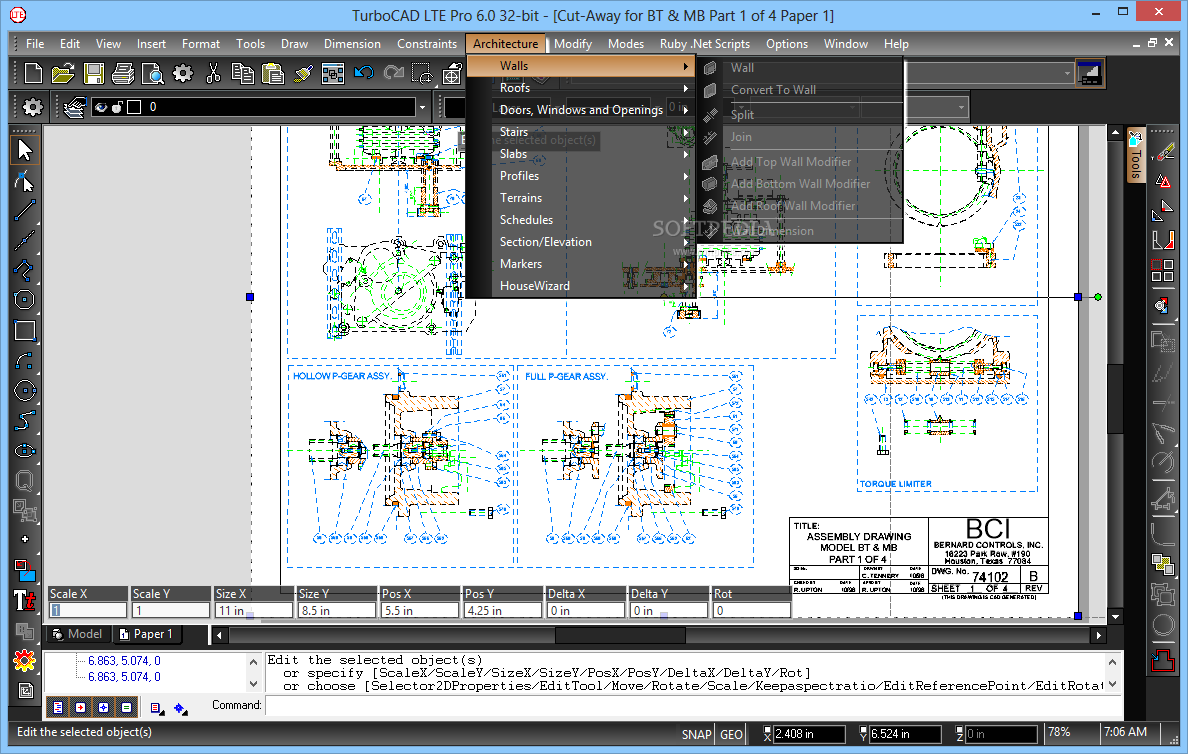1188x754 pixels.
Task: Select the Bezier curve tool
Action: (24, 421)
